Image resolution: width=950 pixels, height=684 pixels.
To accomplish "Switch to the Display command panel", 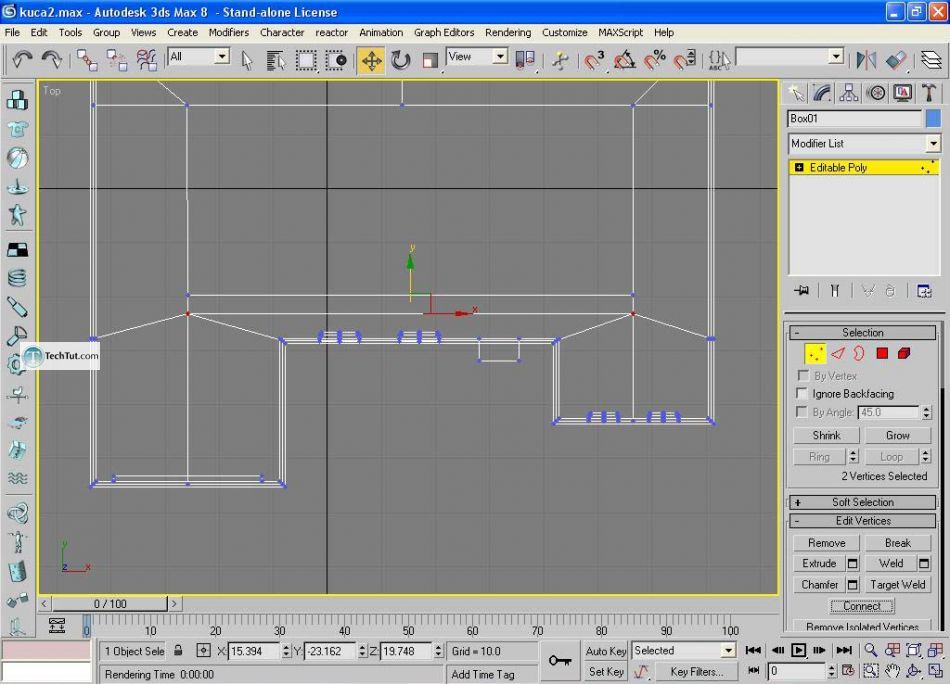I will click(902, 93).
